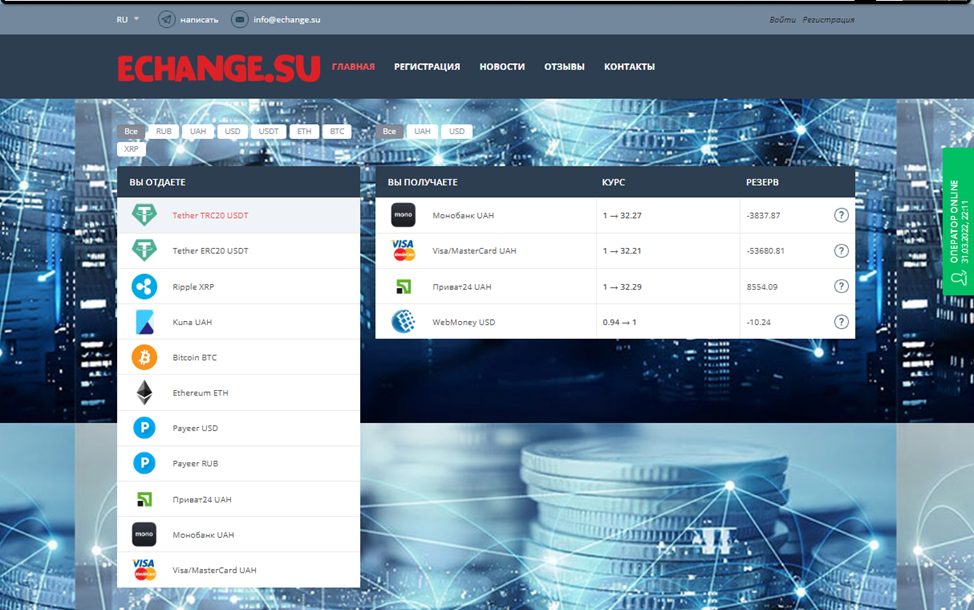Filter give currencies by USDT

268,131
